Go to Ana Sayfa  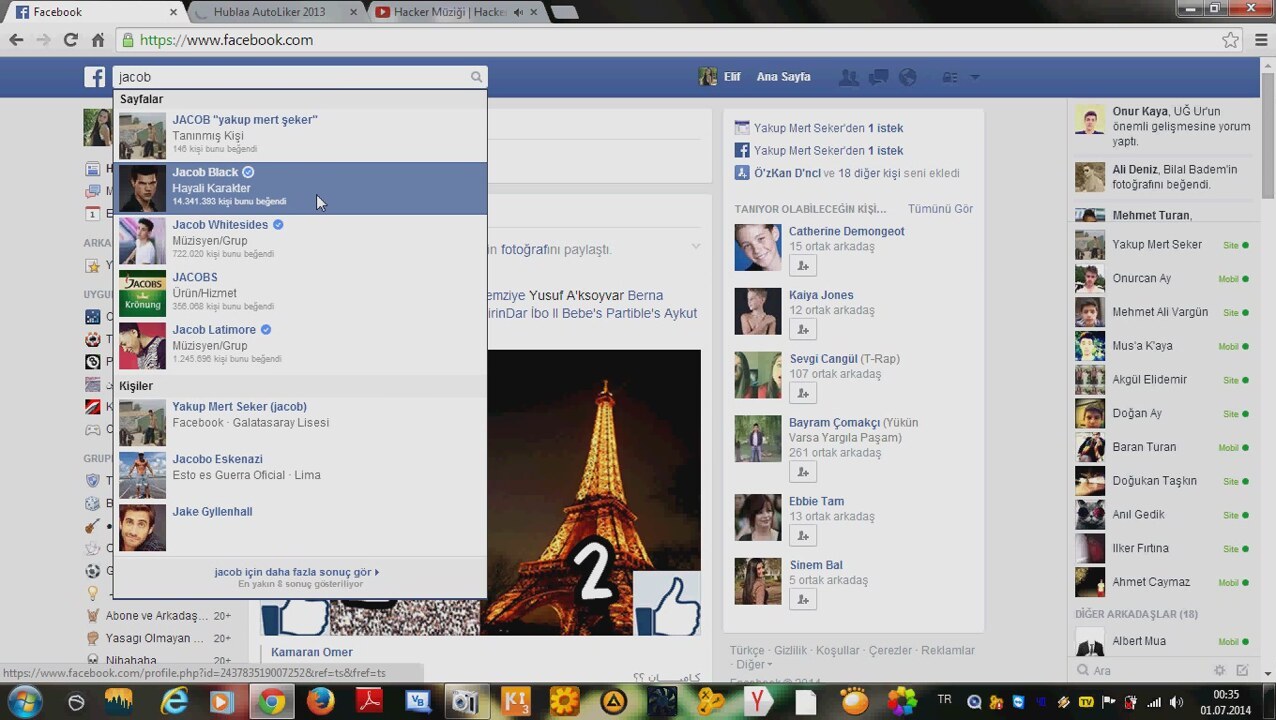783,77
